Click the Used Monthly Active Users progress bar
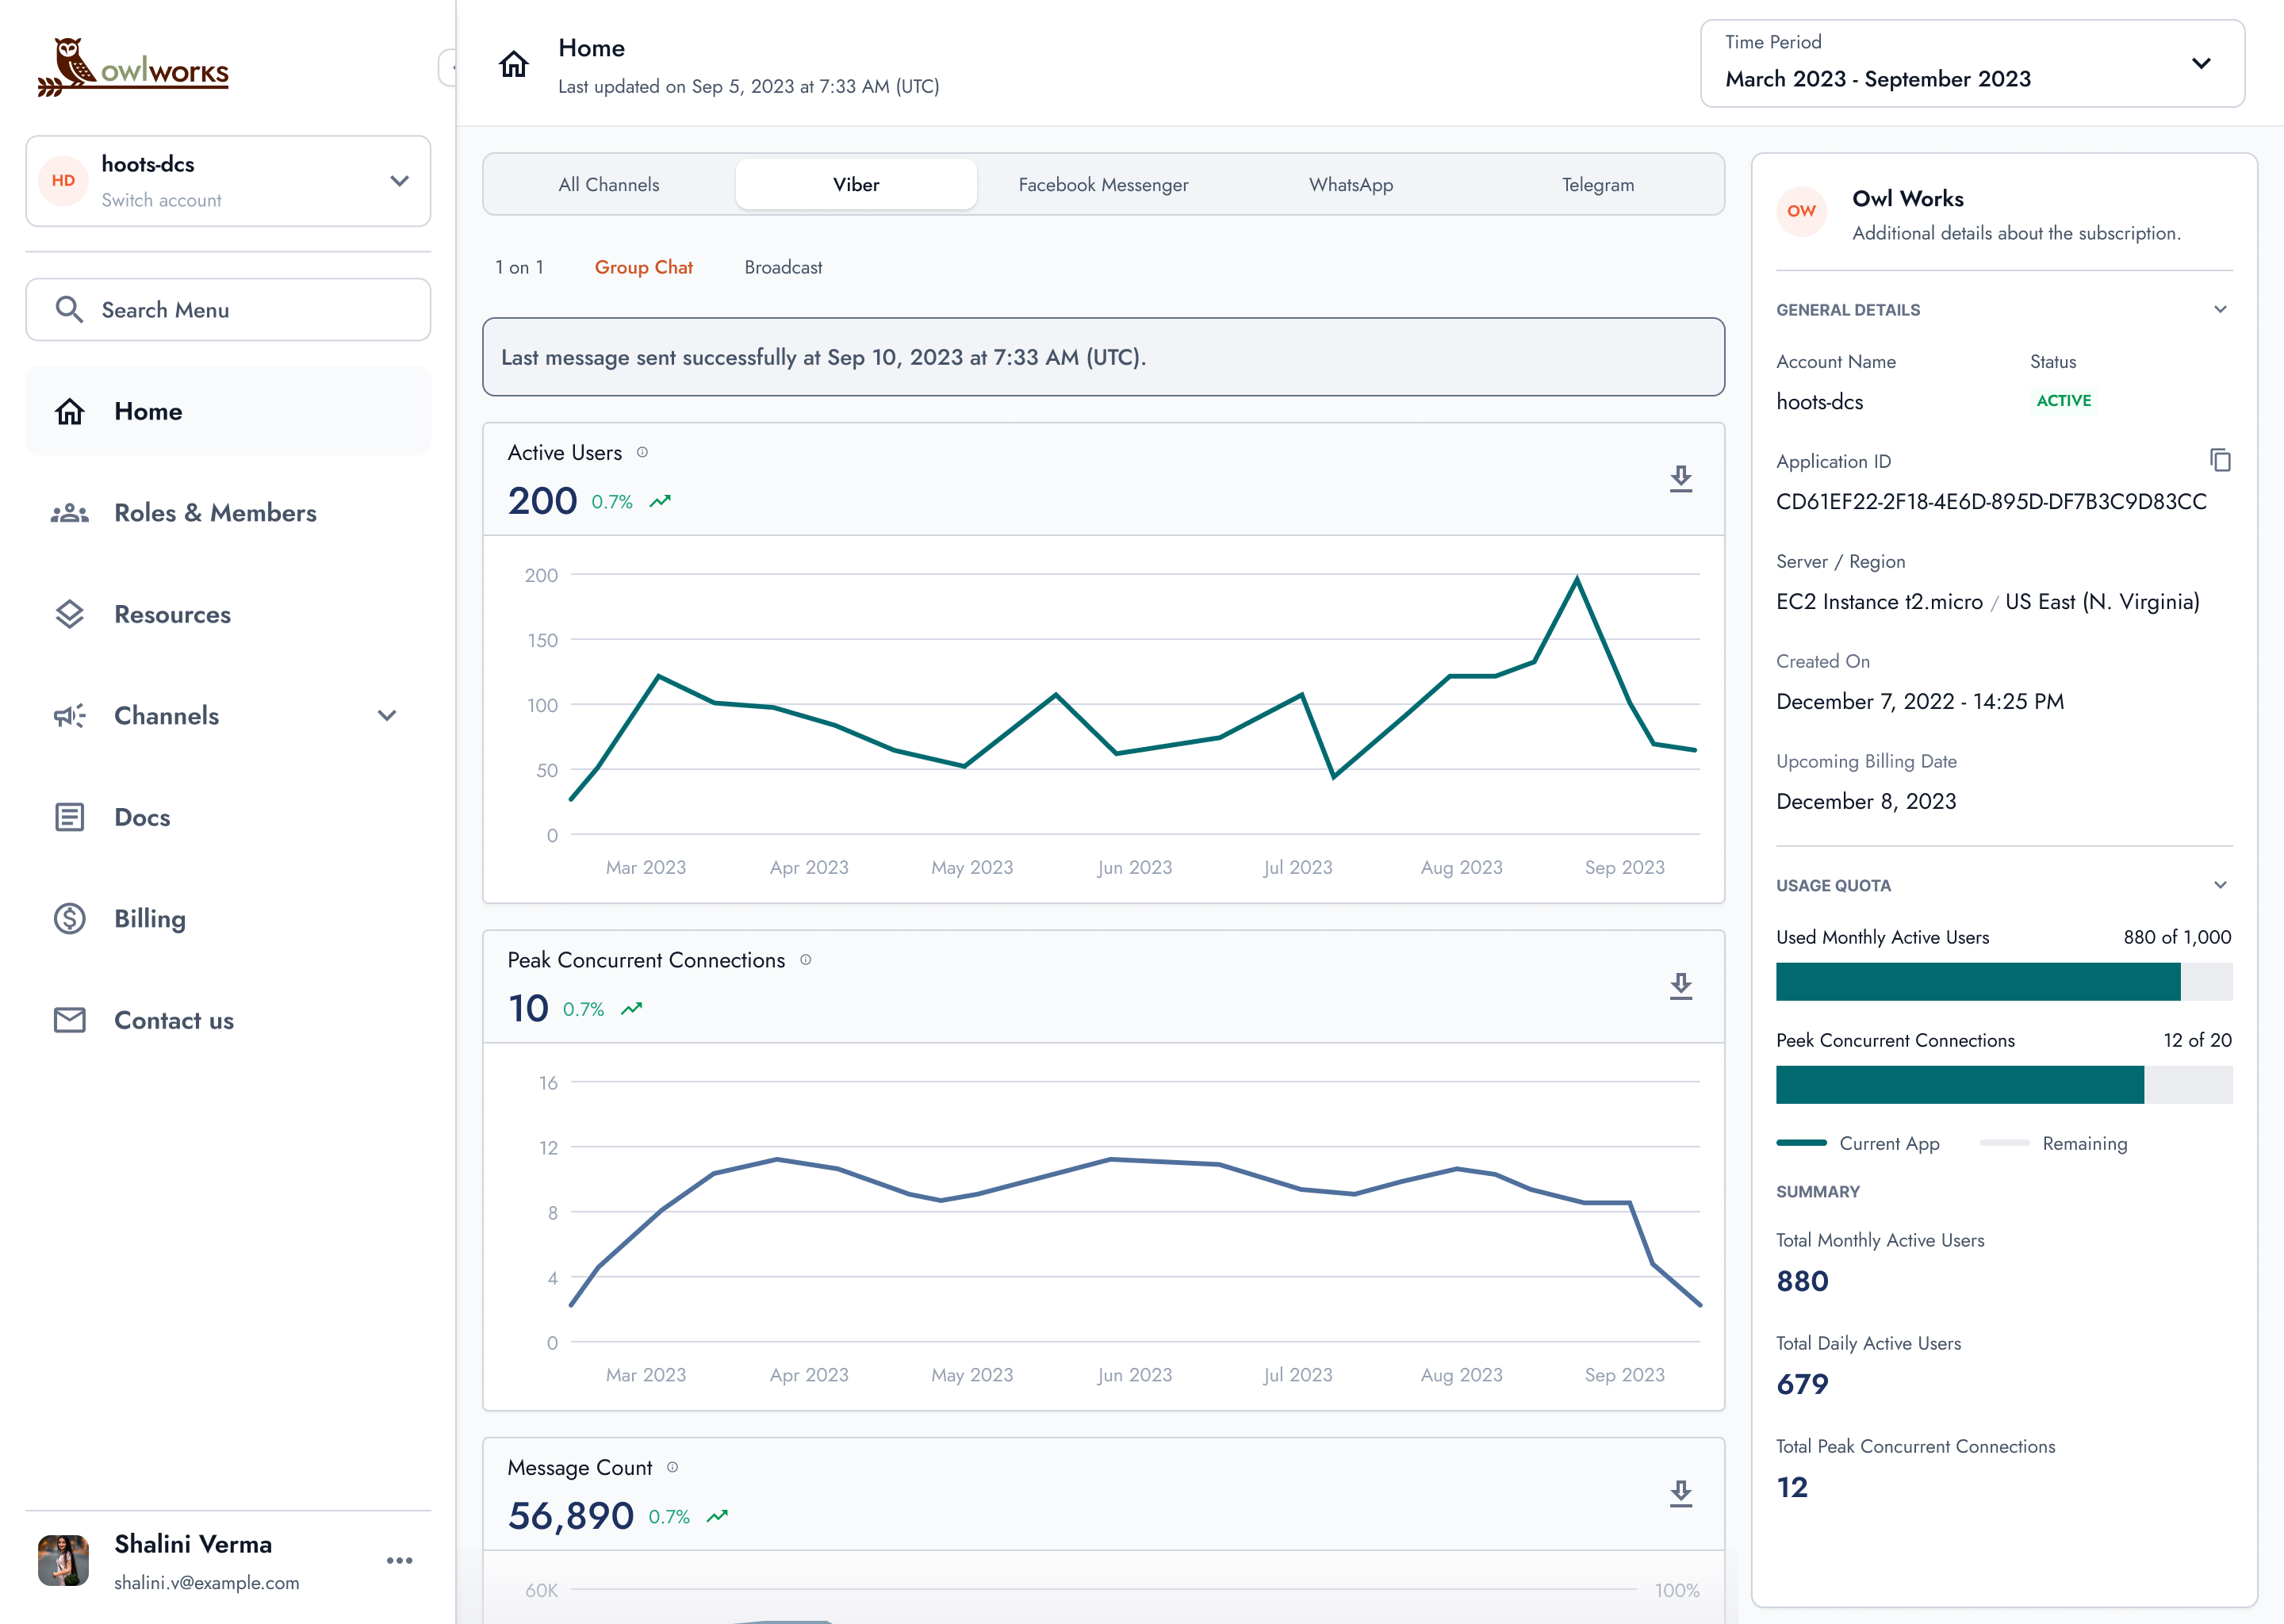 click(x=2003, y=981)
